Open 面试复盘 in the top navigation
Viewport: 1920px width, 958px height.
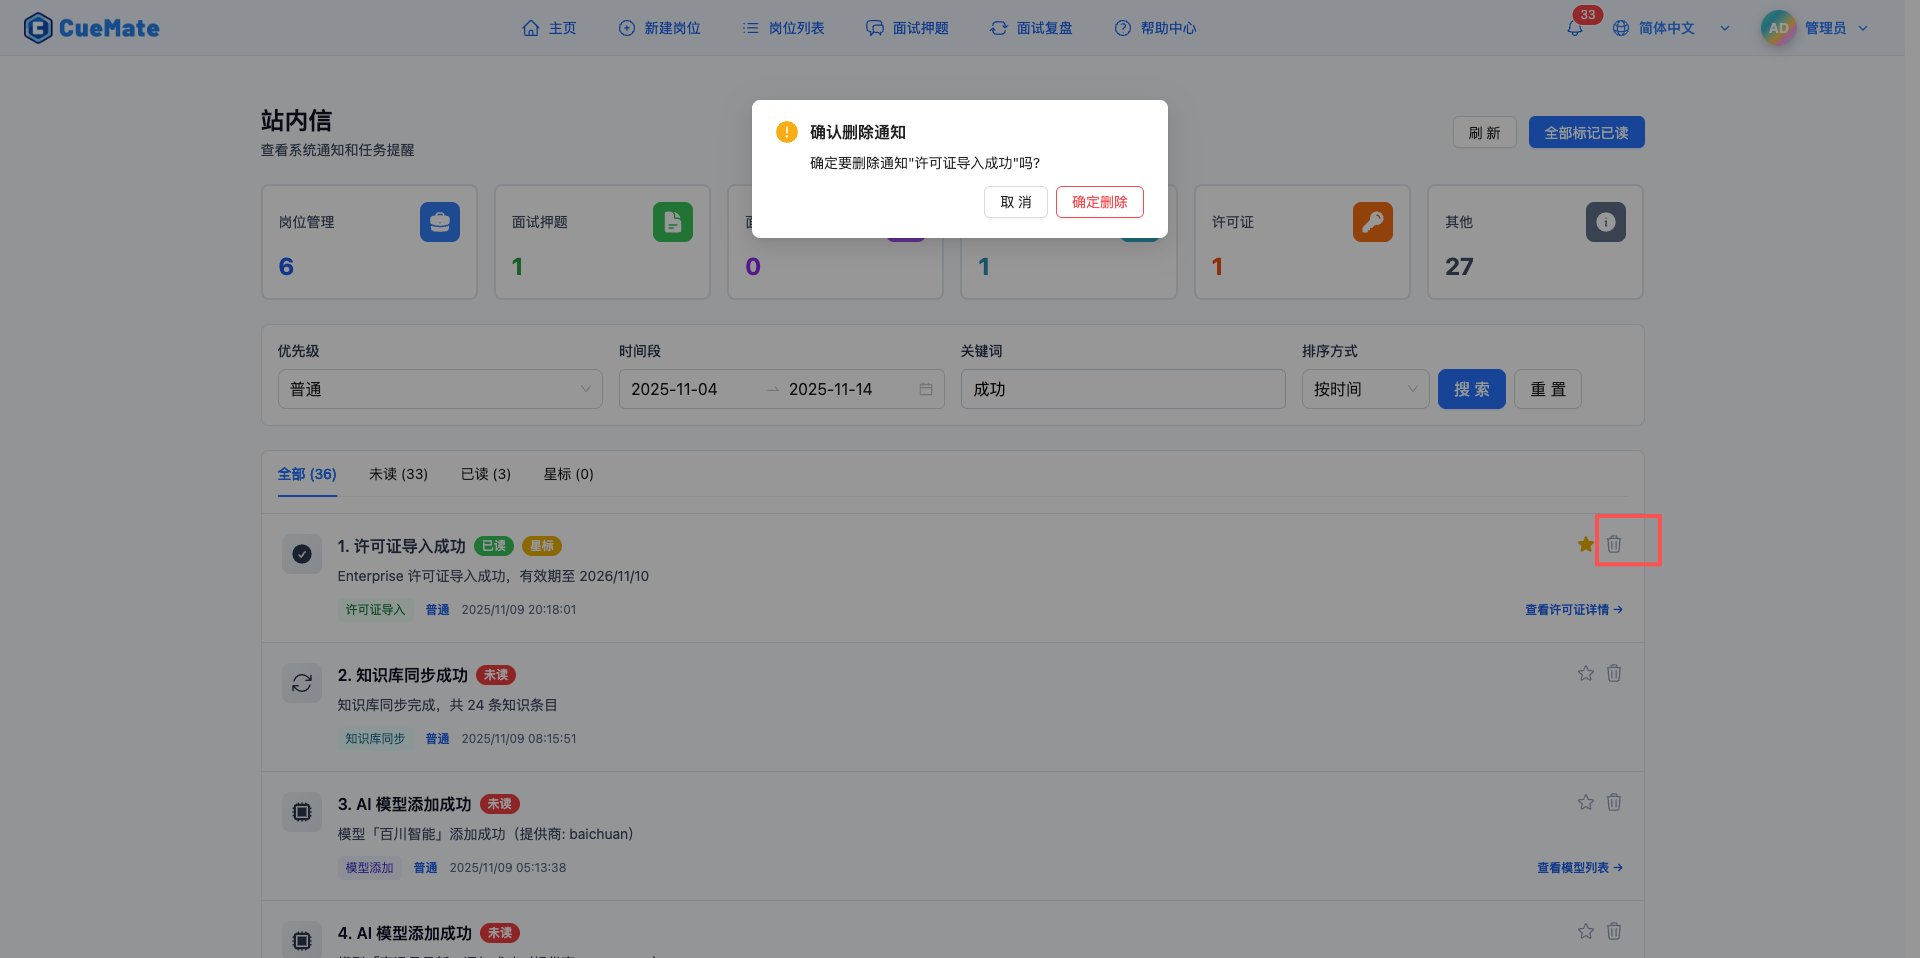point(1031,28)
